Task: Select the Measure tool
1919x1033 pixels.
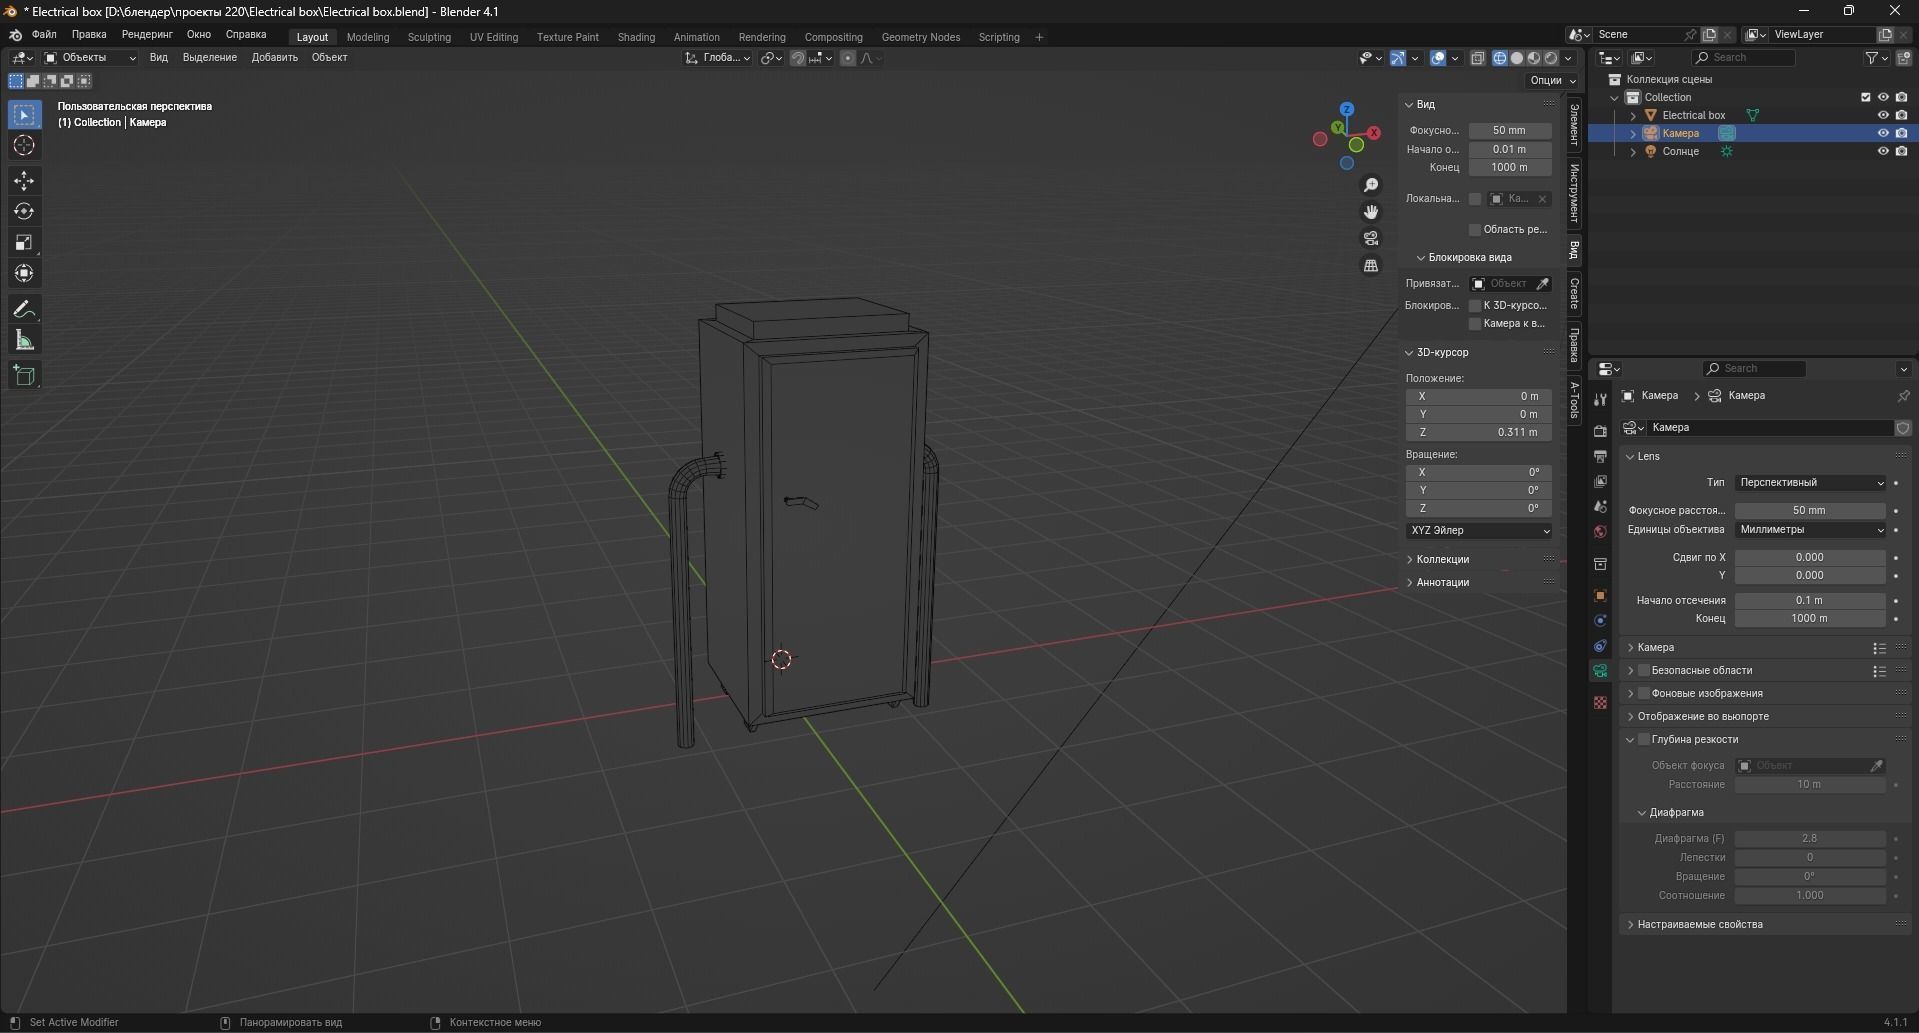Action: [24, 341]
